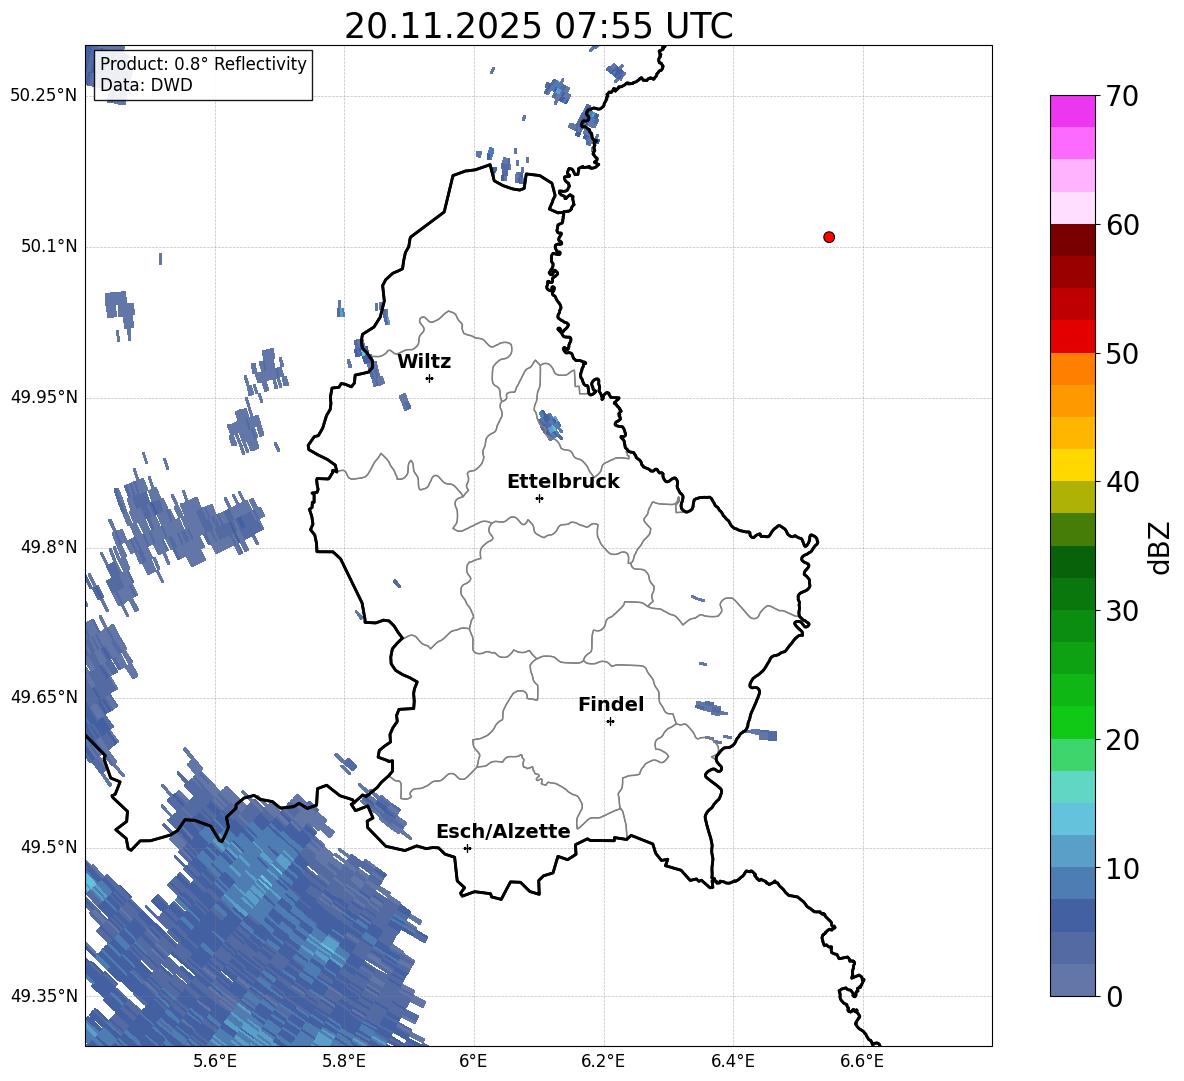Click the 6°E longitude label
1184x1081 pixels.
coord(473,1062)
